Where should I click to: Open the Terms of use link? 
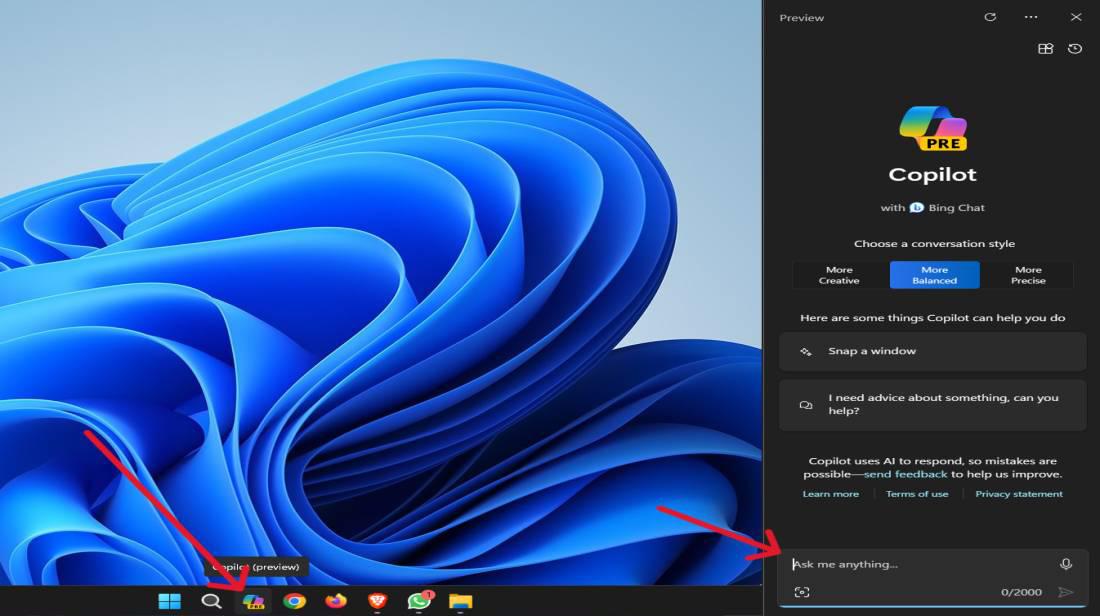click(x=917, y=494)
